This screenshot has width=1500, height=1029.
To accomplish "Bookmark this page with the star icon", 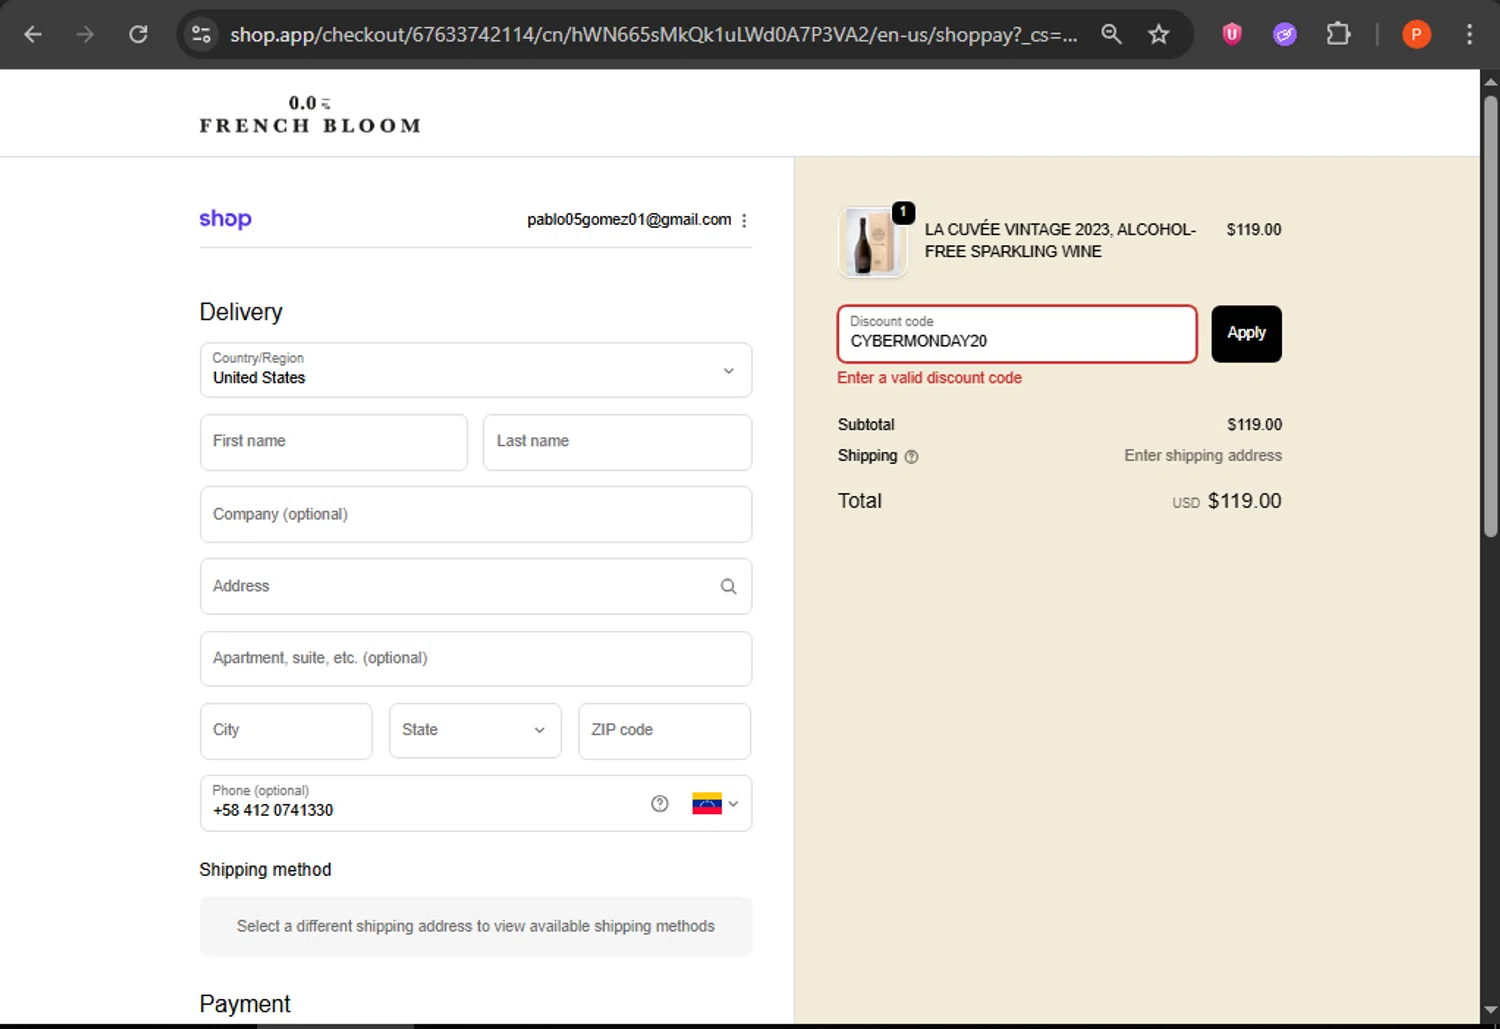I will (x=1159, y=35).
